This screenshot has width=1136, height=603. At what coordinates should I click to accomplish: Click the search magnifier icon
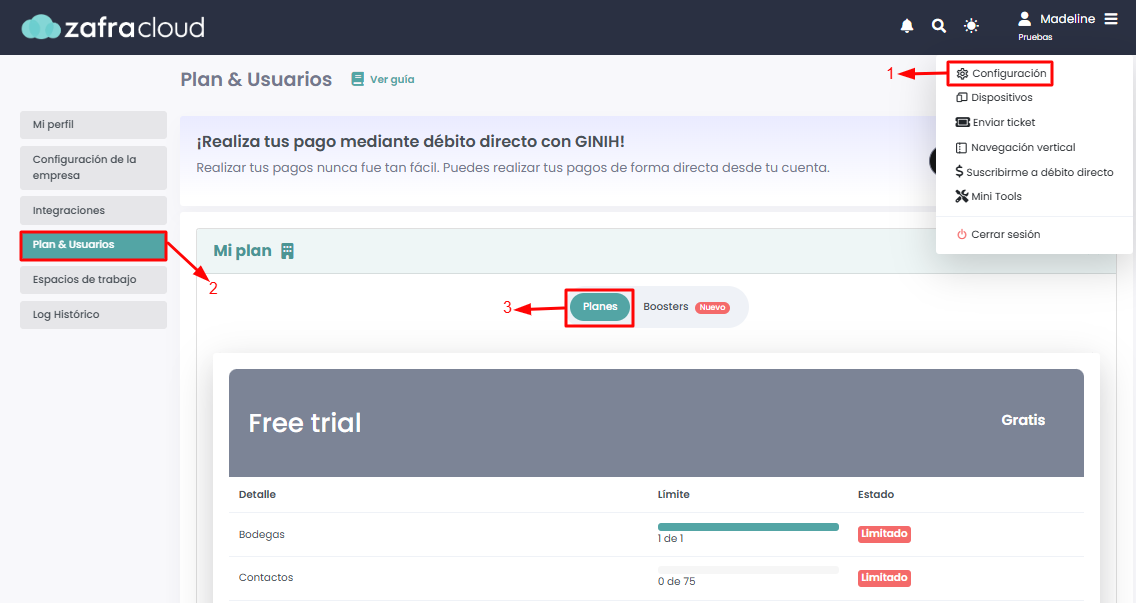tap(939, 26)
